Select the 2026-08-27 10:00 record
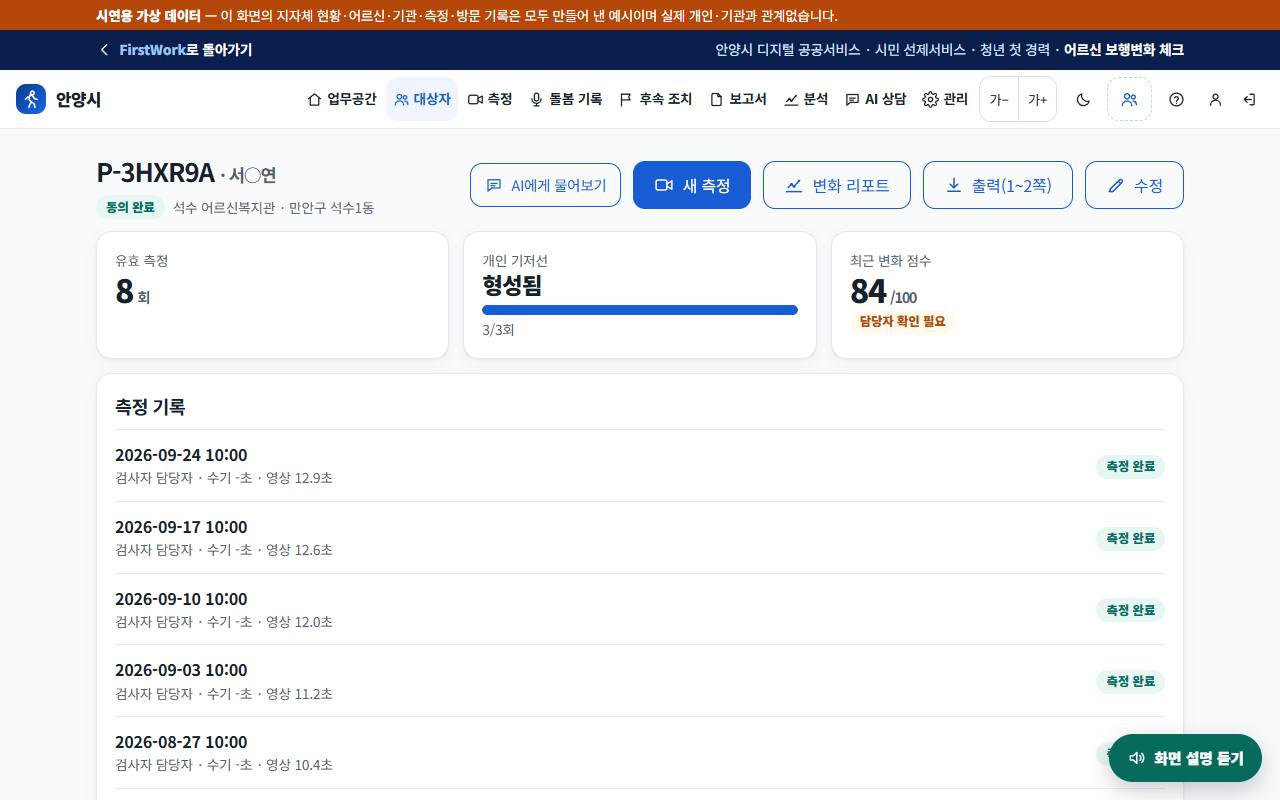Image resolution: width=1280 pixels, height=800 pixels. coord(640,753)
